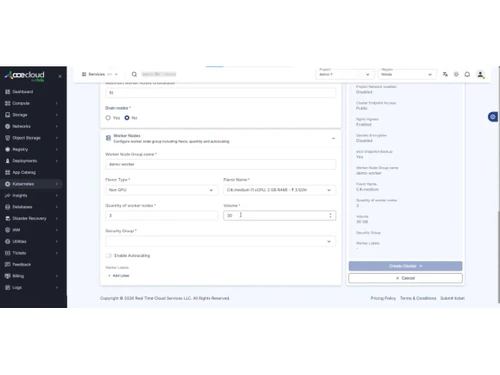Select Yes for Drain nodes
This screenshot has height=375, width=500.
pos(108,118)
